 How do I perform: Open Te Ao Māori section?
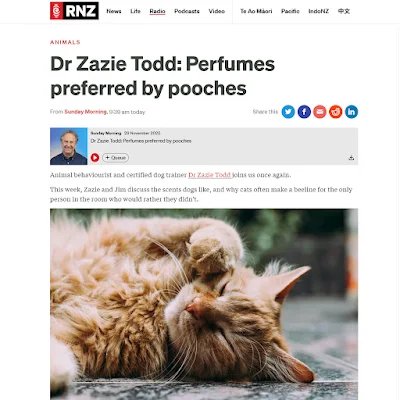tap(256, 11)
